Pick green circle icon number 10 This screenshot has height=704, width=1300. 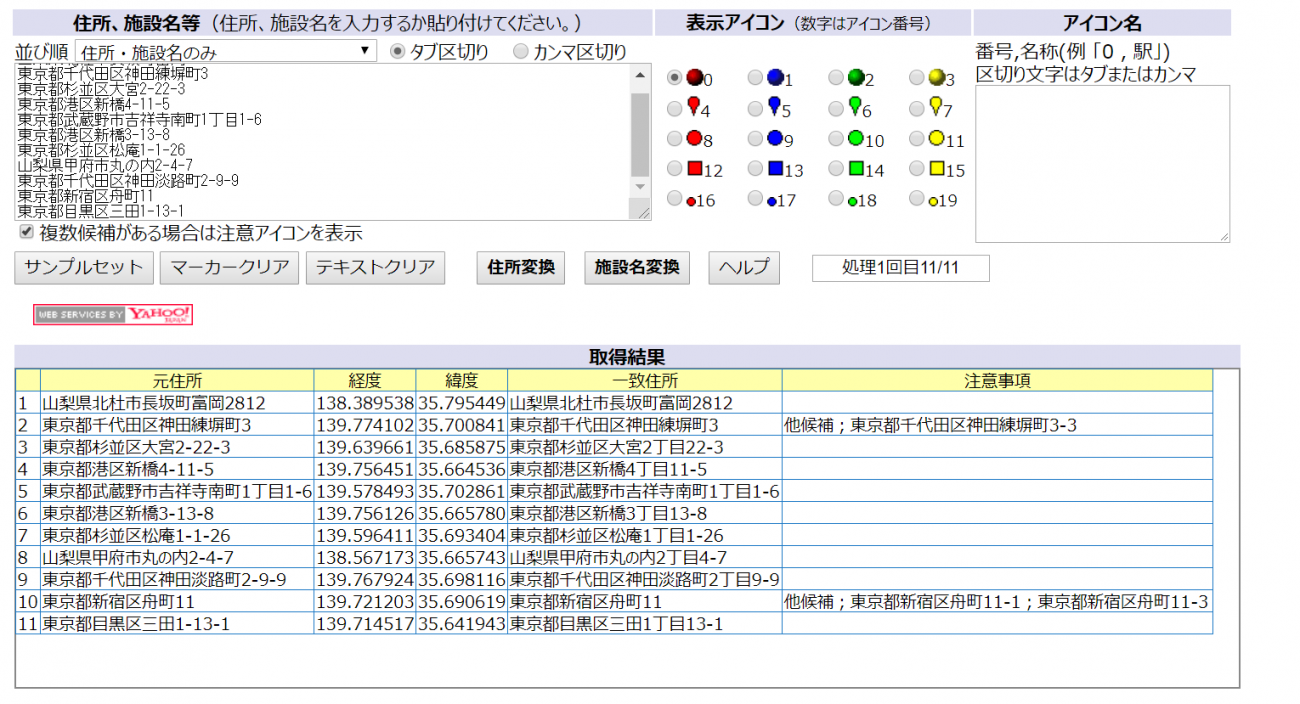click(836, 139)
